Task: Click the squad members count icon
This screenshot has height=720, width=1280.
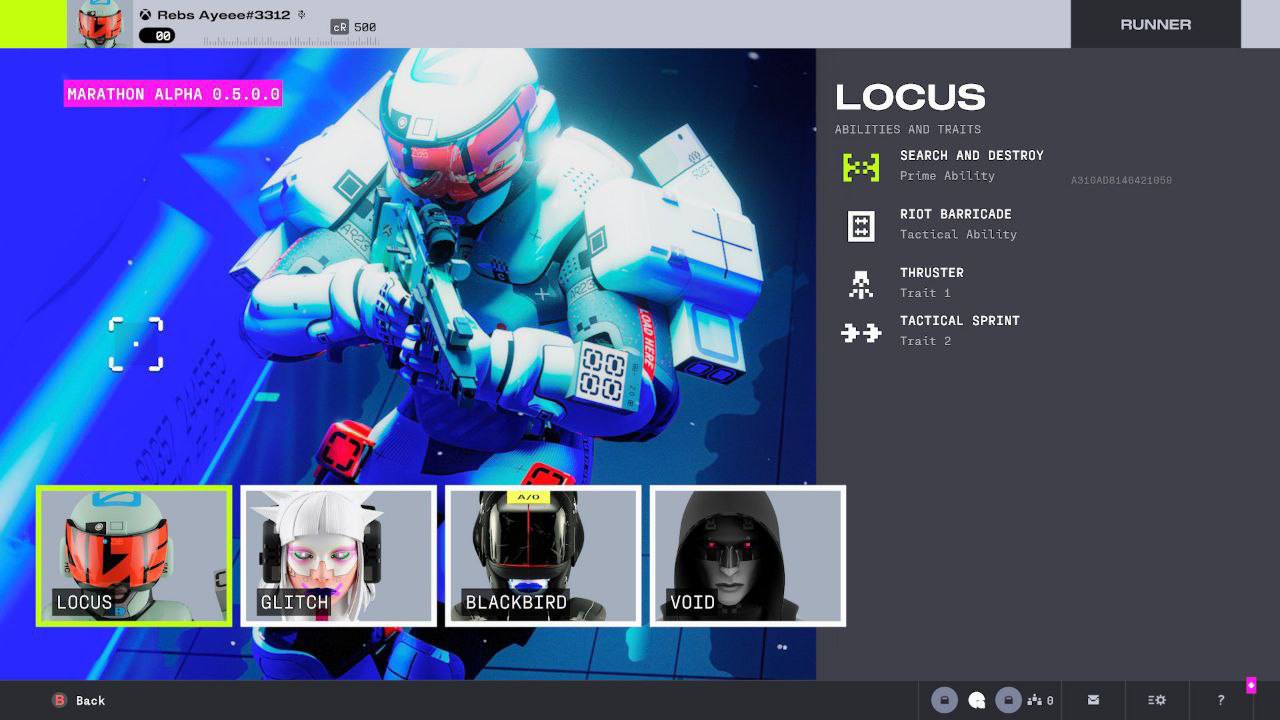Action: click(1040, 700)
